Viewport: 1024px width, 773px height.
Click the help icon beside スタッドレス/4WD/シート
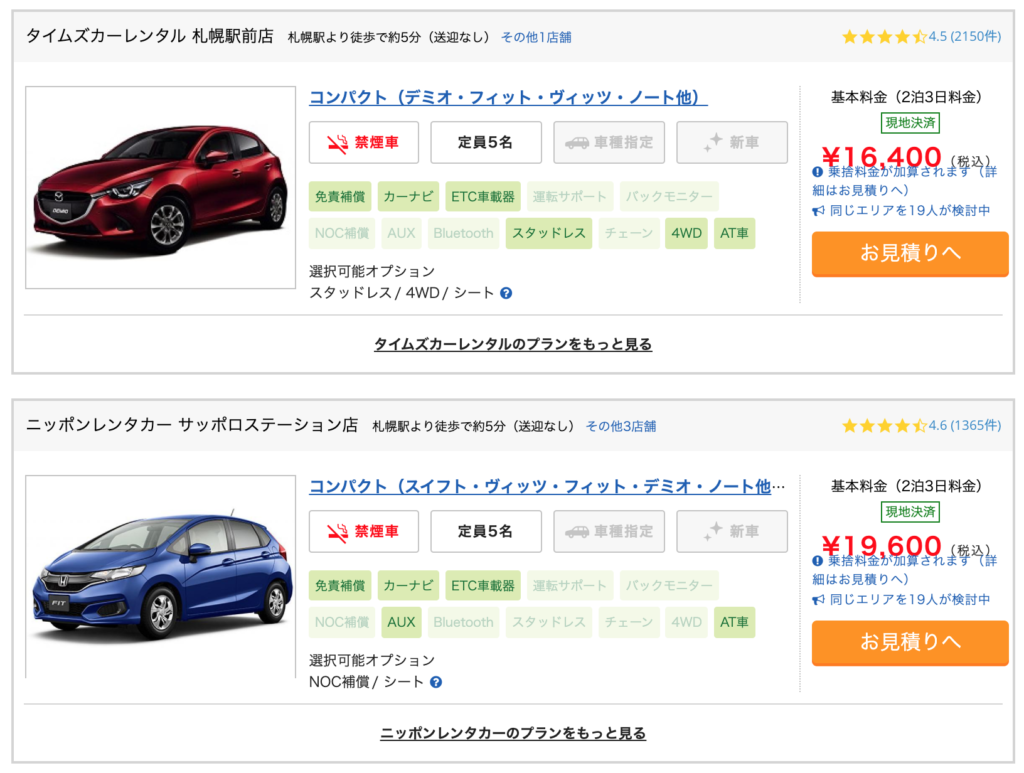coord(506,293)
